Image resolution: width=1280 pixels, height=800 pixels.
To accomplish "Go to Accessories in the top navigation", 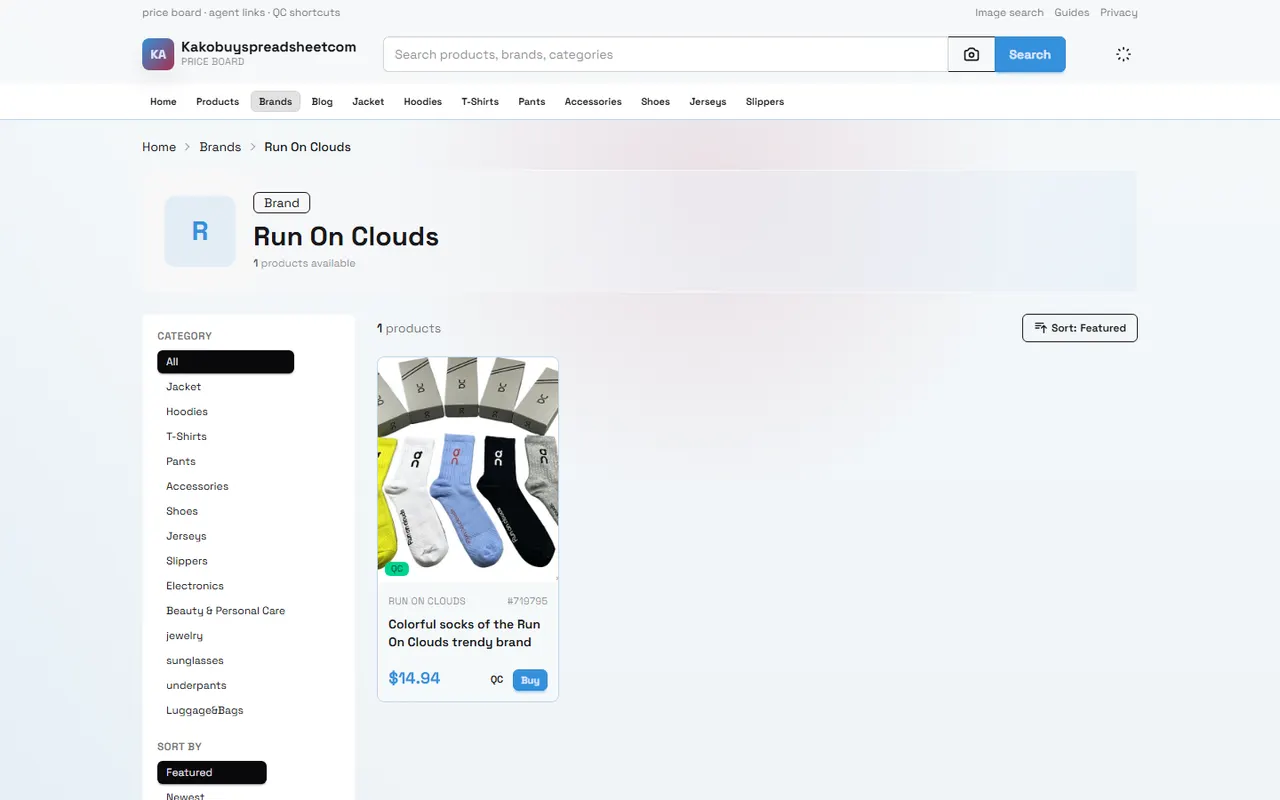I will click(593, 101).
